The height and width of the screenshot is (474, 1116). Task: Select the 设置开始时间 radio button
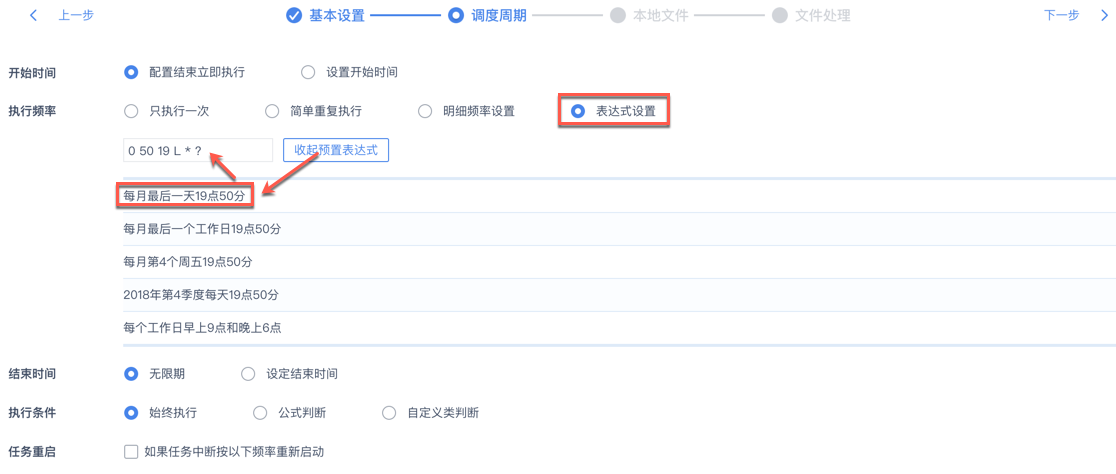coord(308,72)
